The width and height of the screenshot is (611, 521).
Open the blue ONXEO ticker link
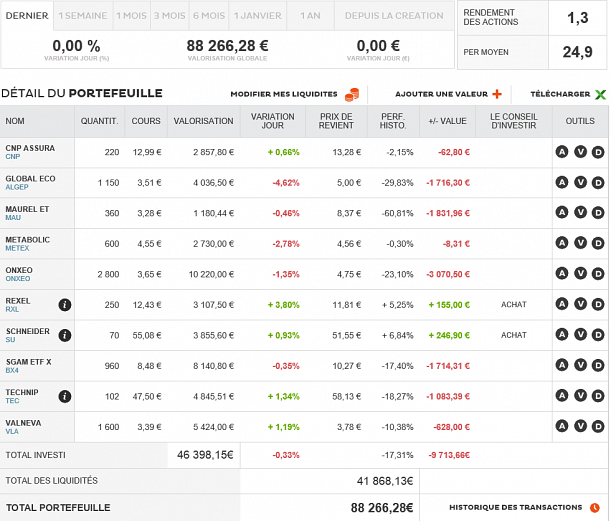[18, 279]
